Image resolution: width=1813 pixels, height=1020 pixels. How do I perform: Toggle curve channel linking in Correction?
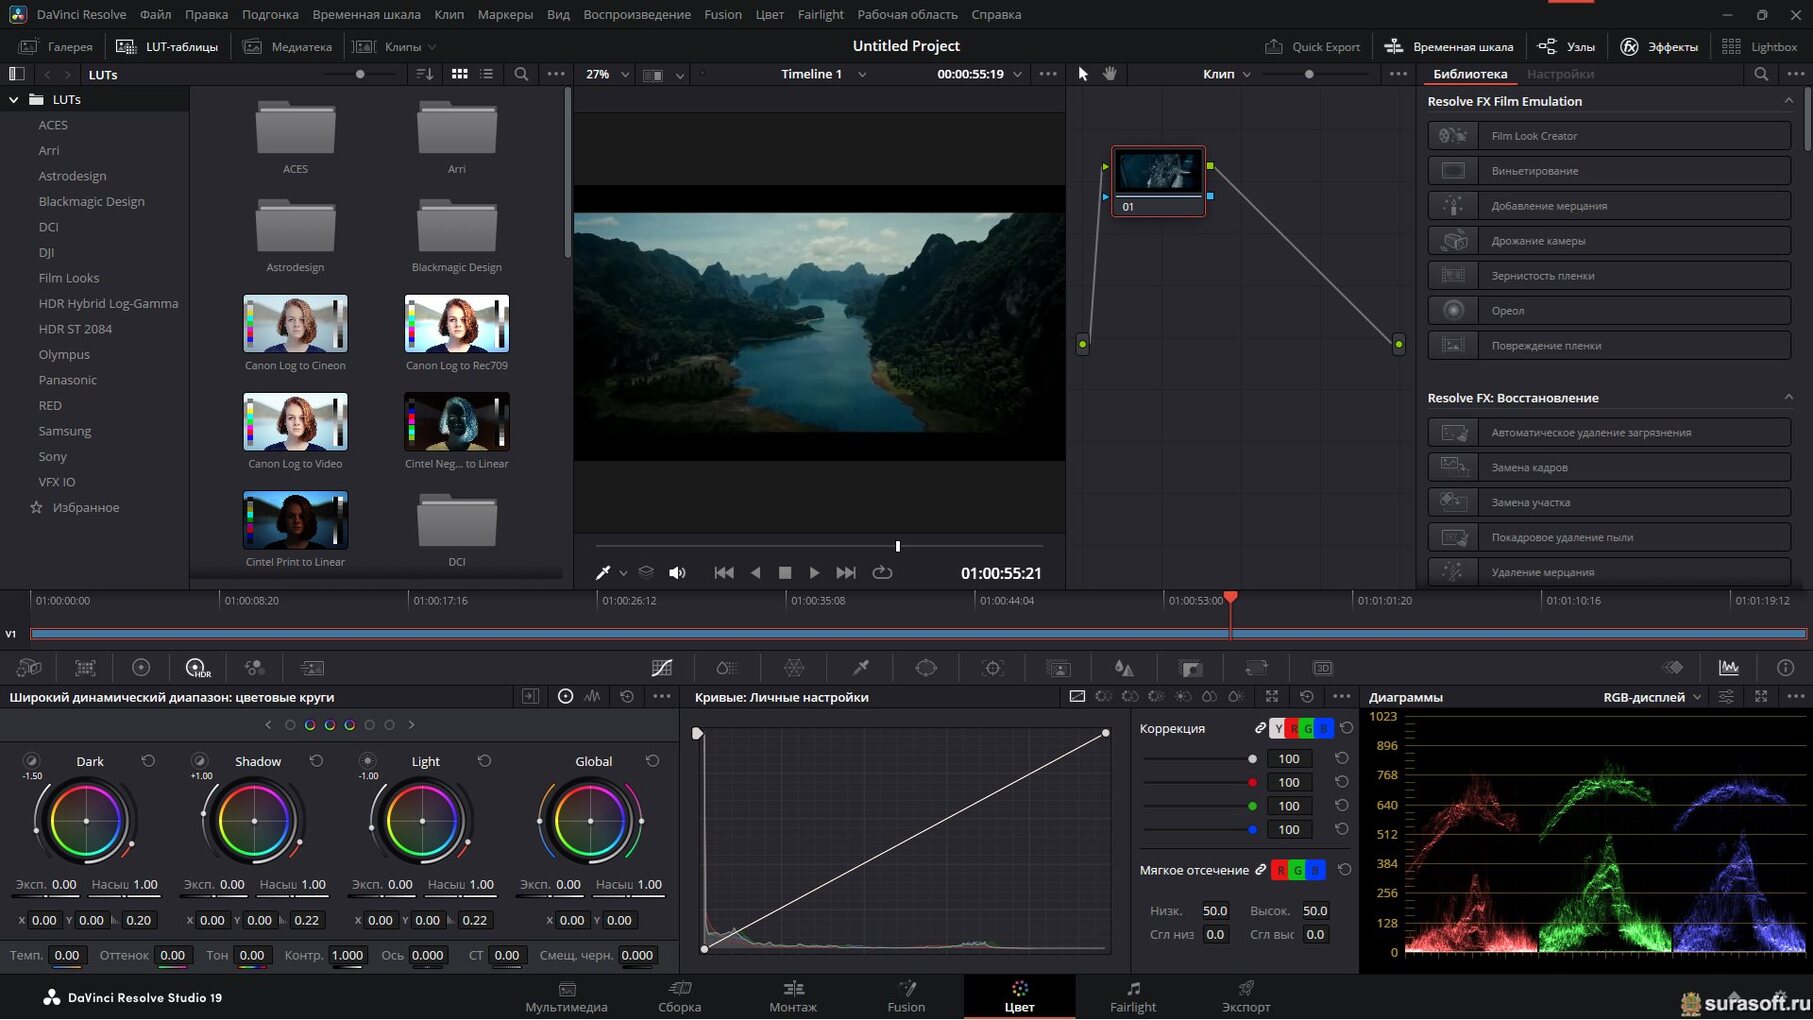coord(1260,729)
